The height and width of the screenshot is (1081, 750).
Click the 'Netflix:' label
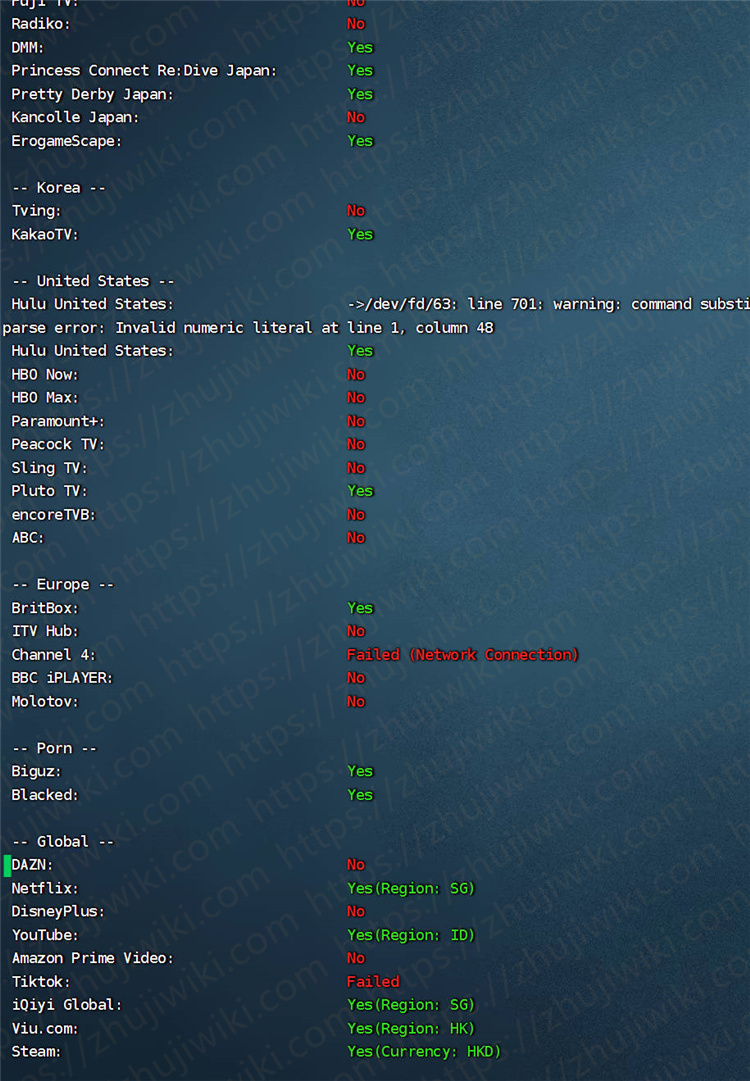[45, 889]
